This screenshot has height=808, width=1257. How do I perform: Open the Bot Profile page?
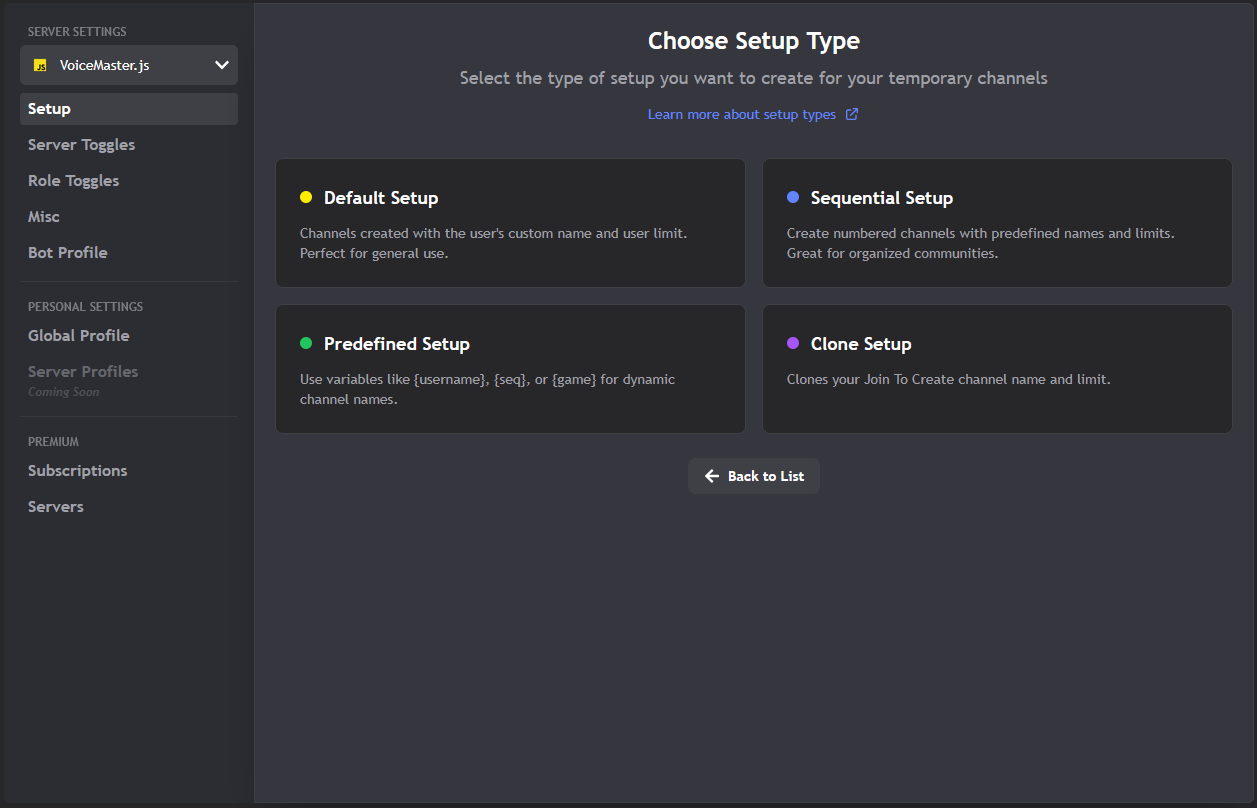click(67, 252)
